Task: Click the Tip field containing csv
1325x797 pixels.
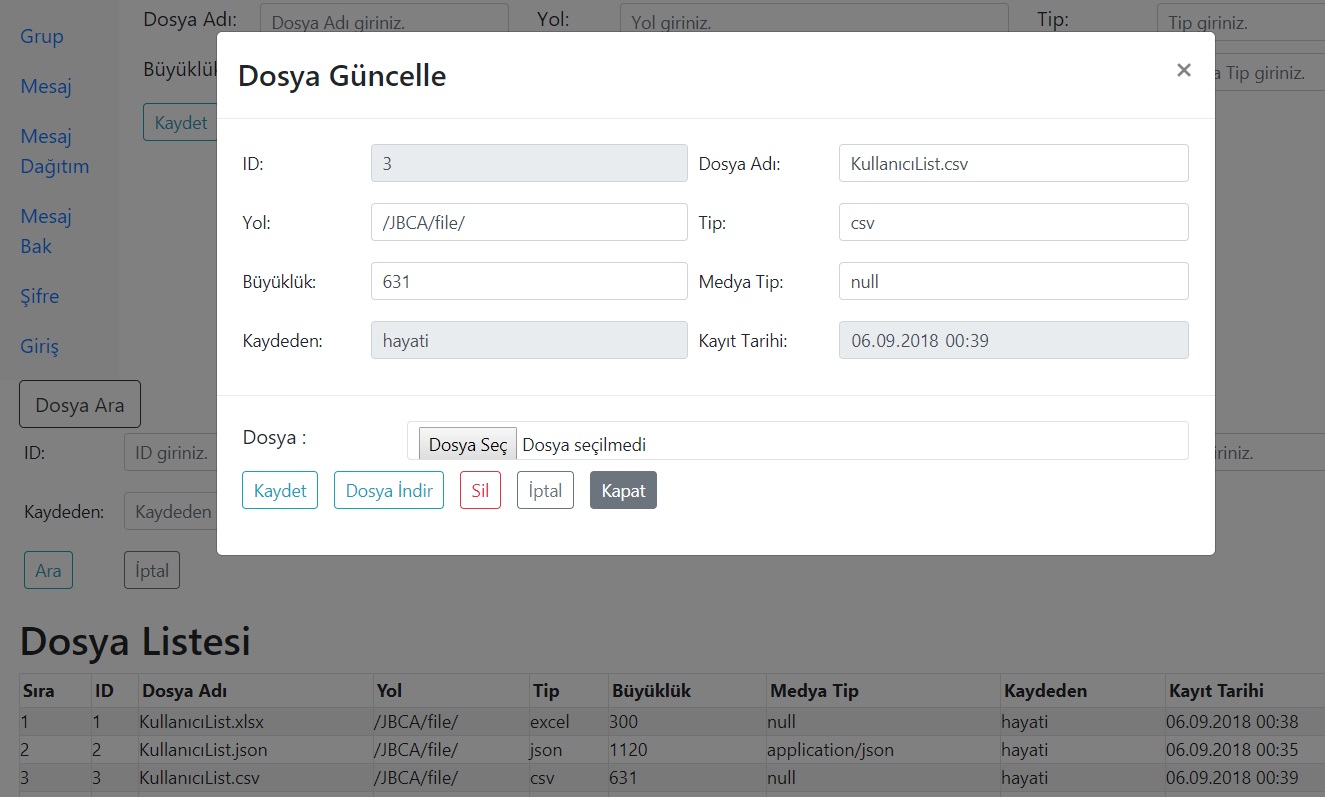Action: [x=1013, y=222]
